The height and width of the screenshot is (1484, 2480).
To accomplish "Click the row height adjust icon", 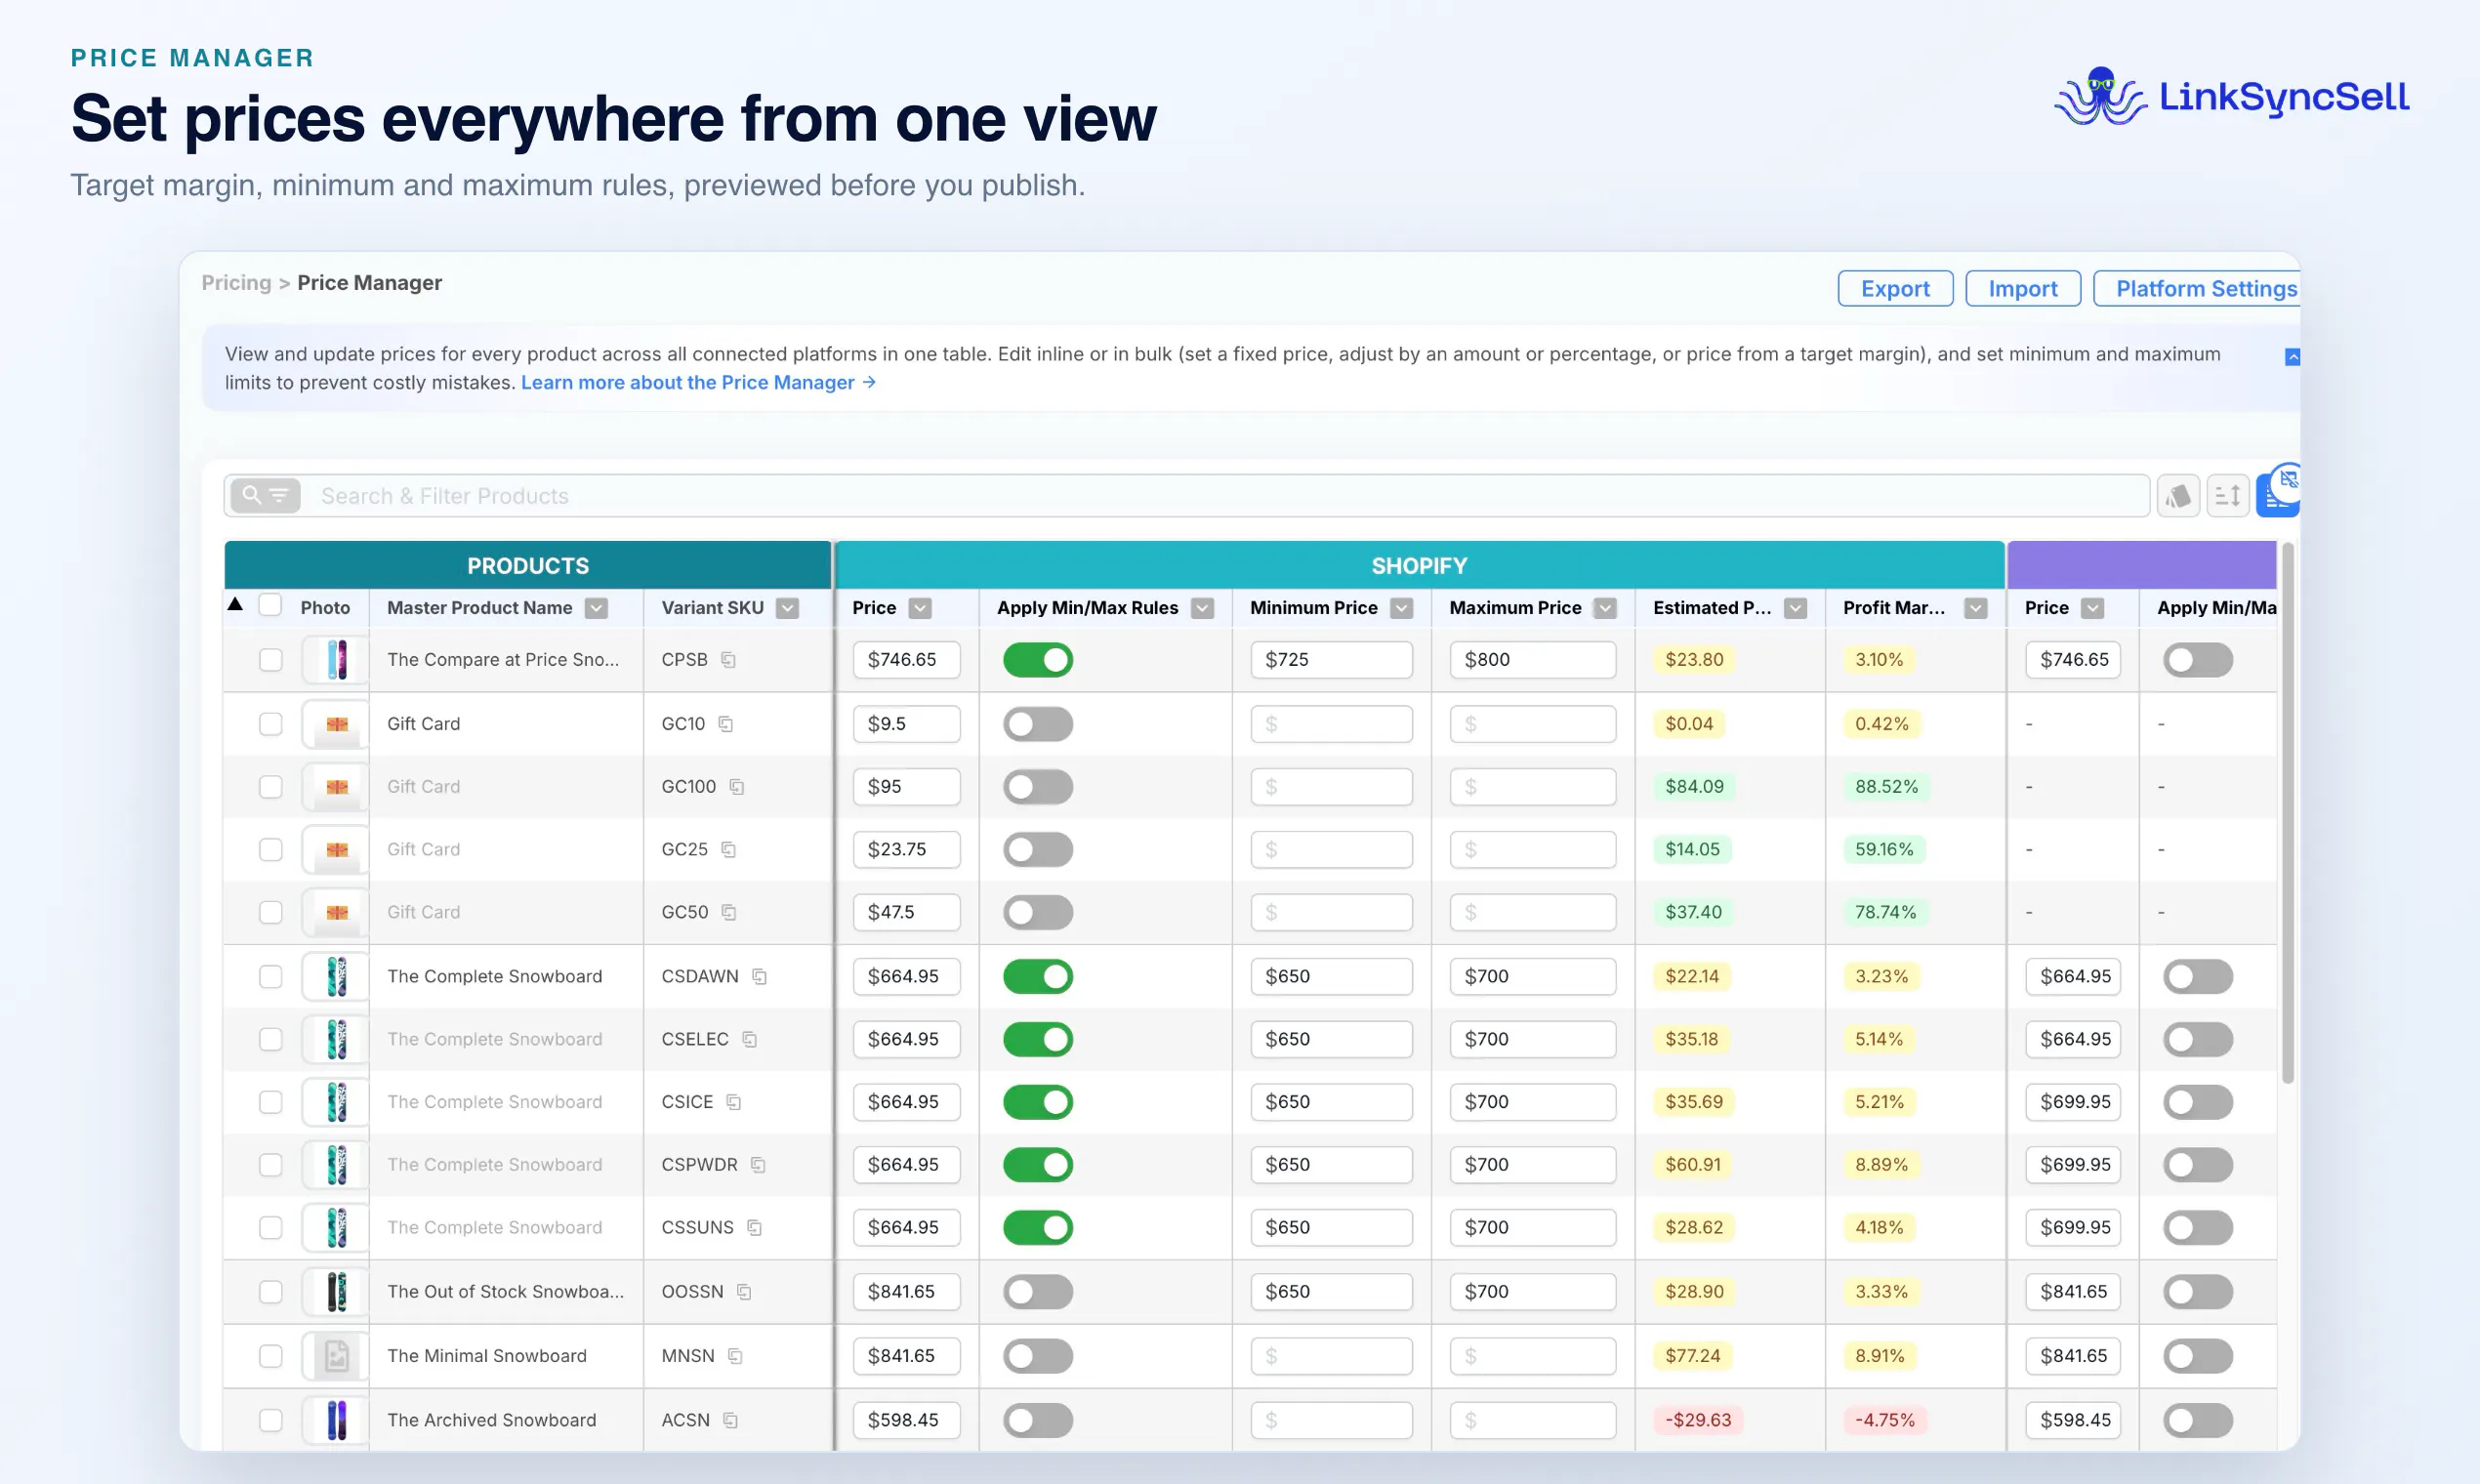I will [2227, 495].
